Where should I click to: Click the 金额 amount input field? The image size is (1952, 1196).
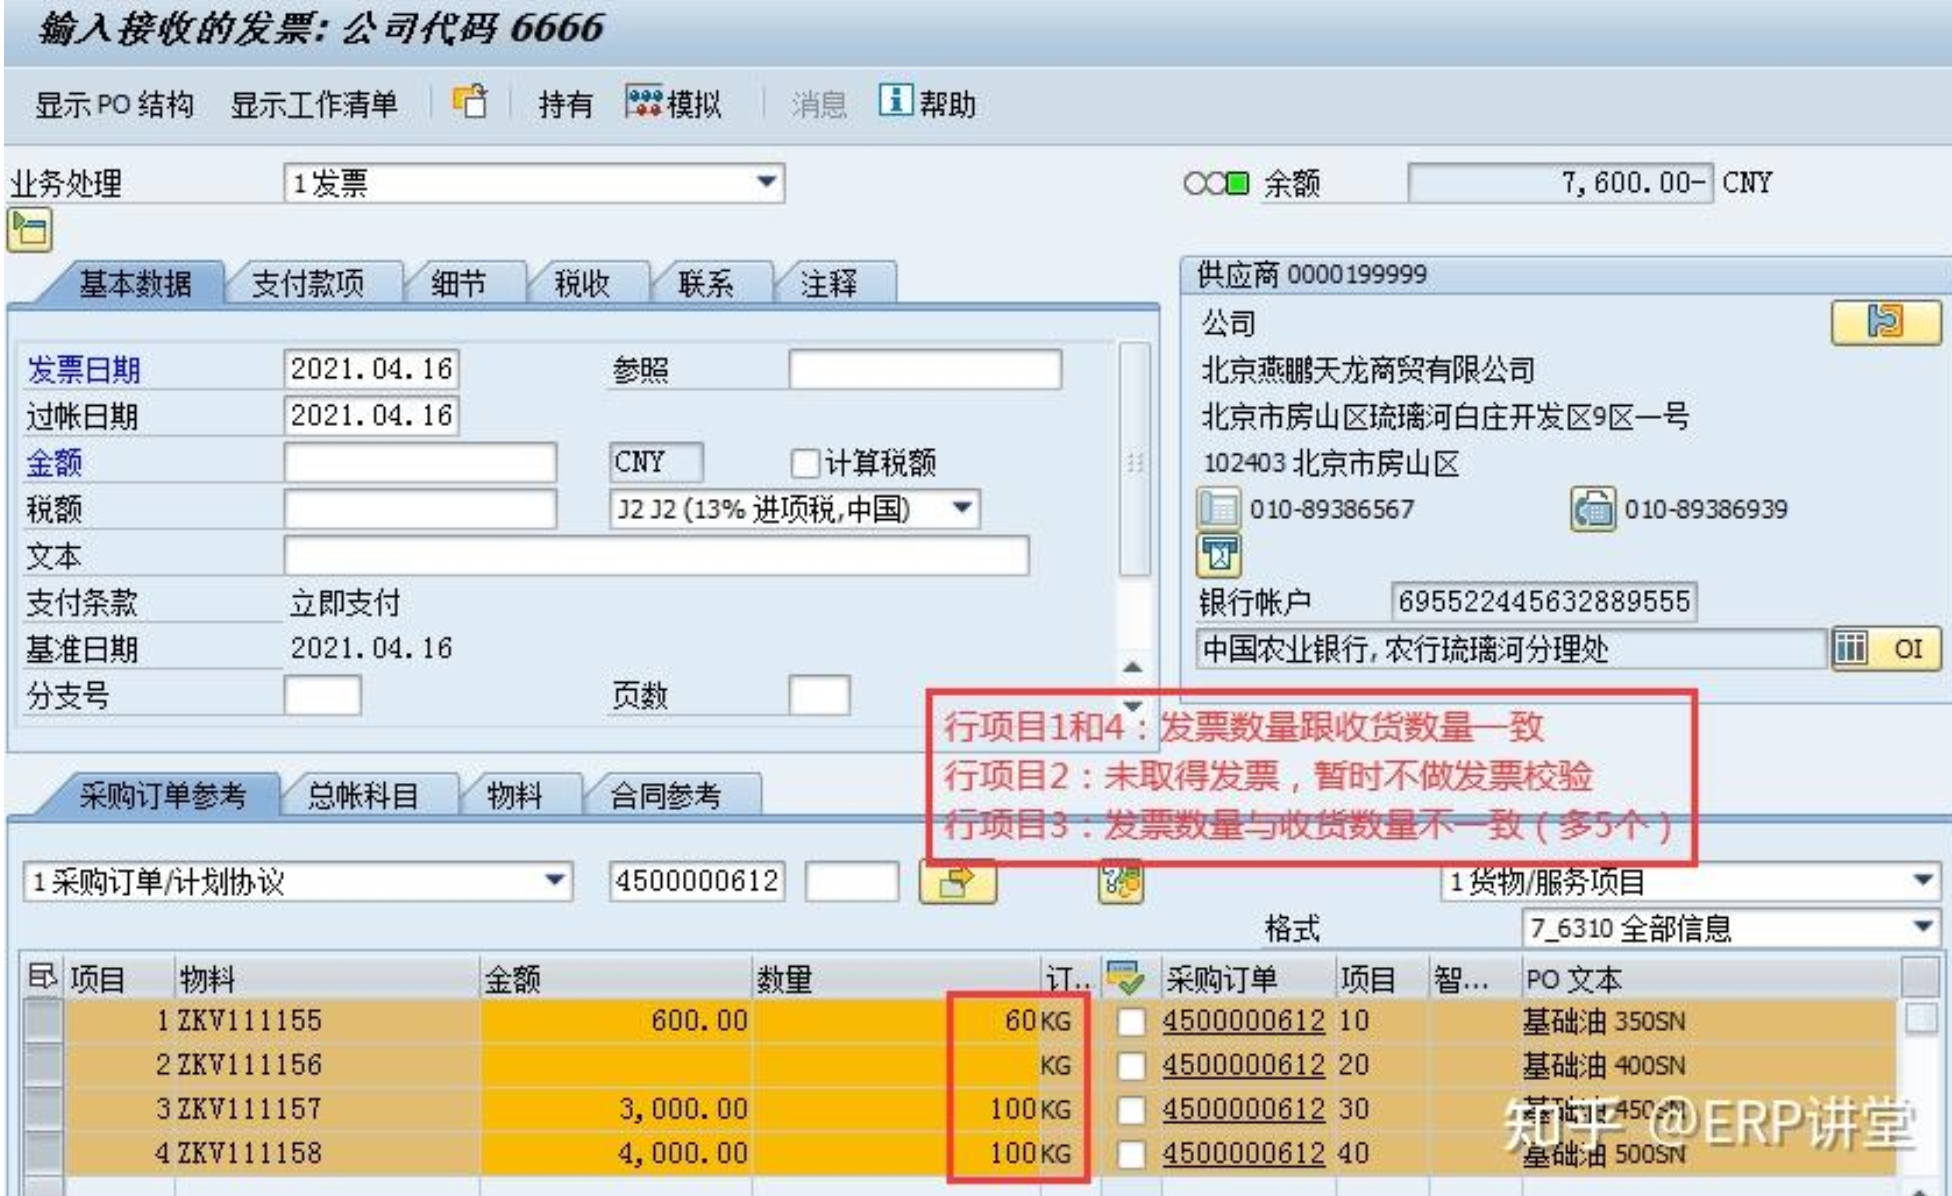420,463
